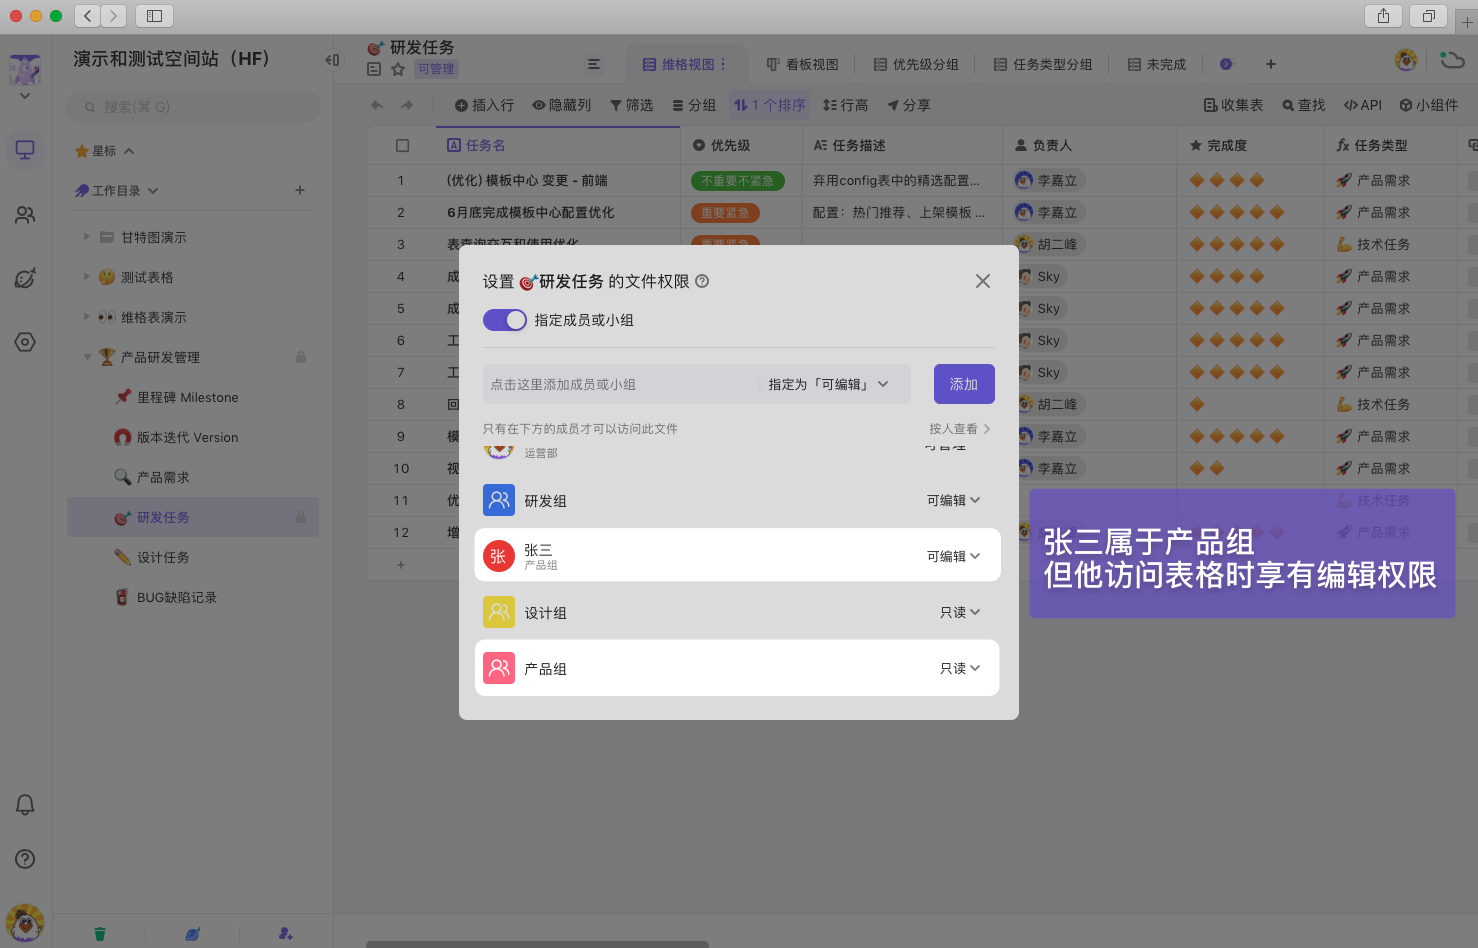Open the template rocket icon in left rail

25,278
